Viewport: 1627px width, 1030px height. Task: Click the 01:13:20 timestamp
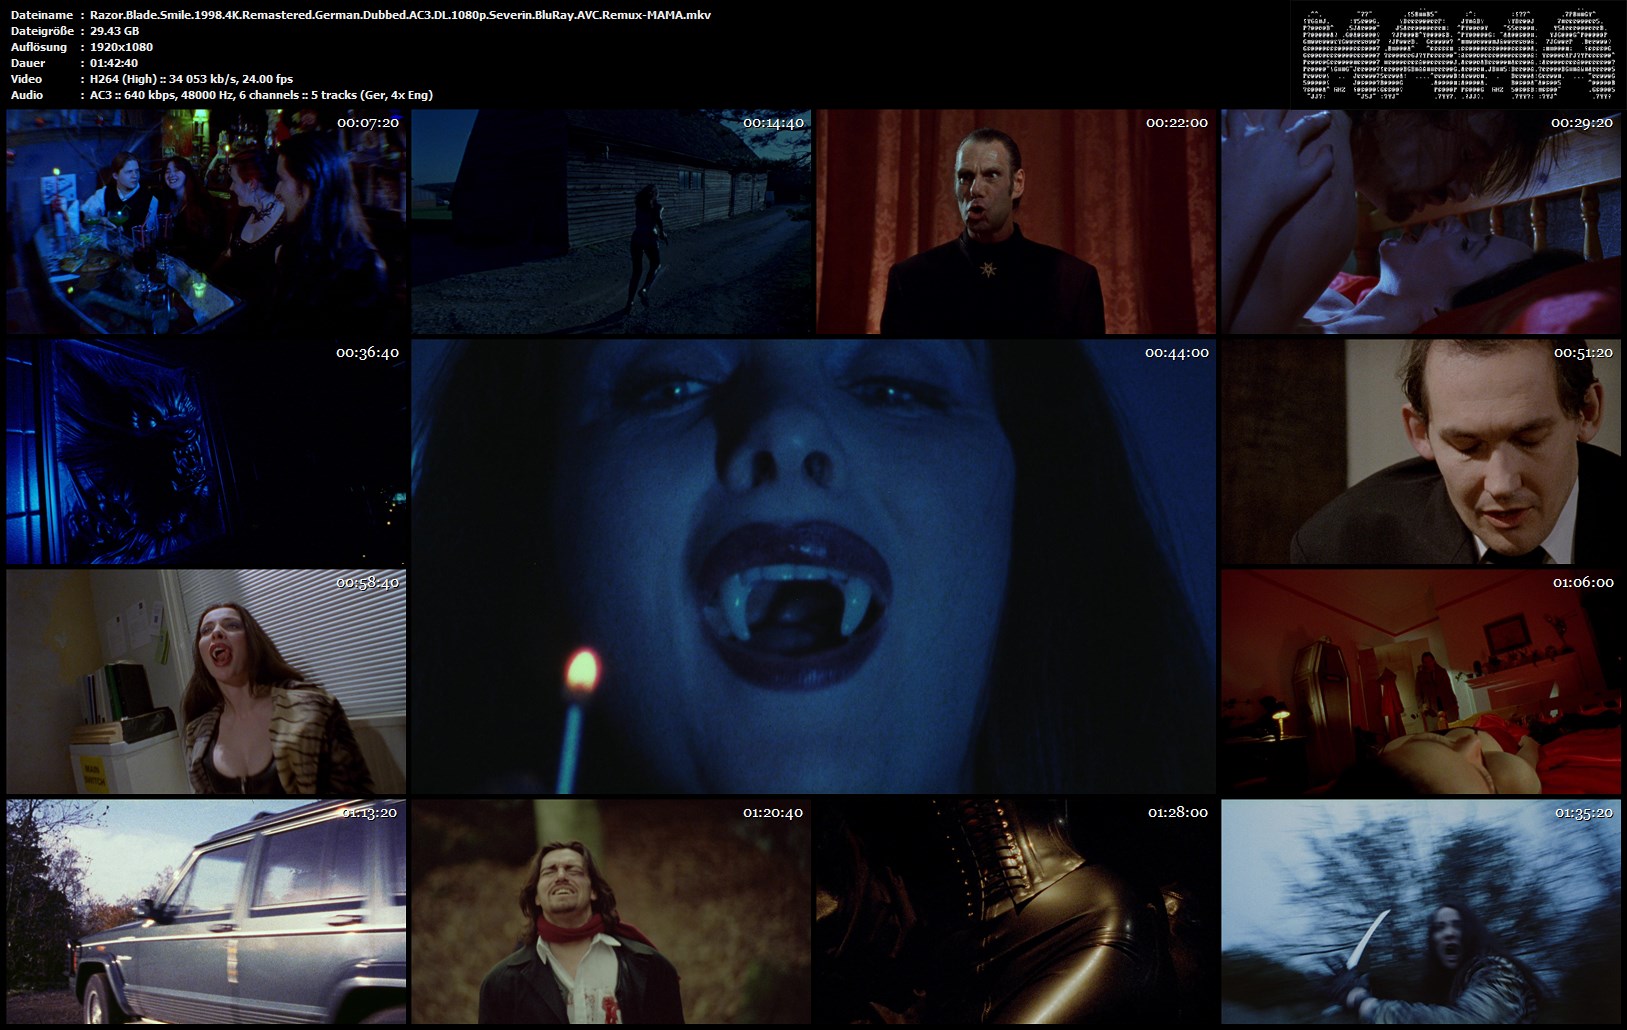[369, 812]
